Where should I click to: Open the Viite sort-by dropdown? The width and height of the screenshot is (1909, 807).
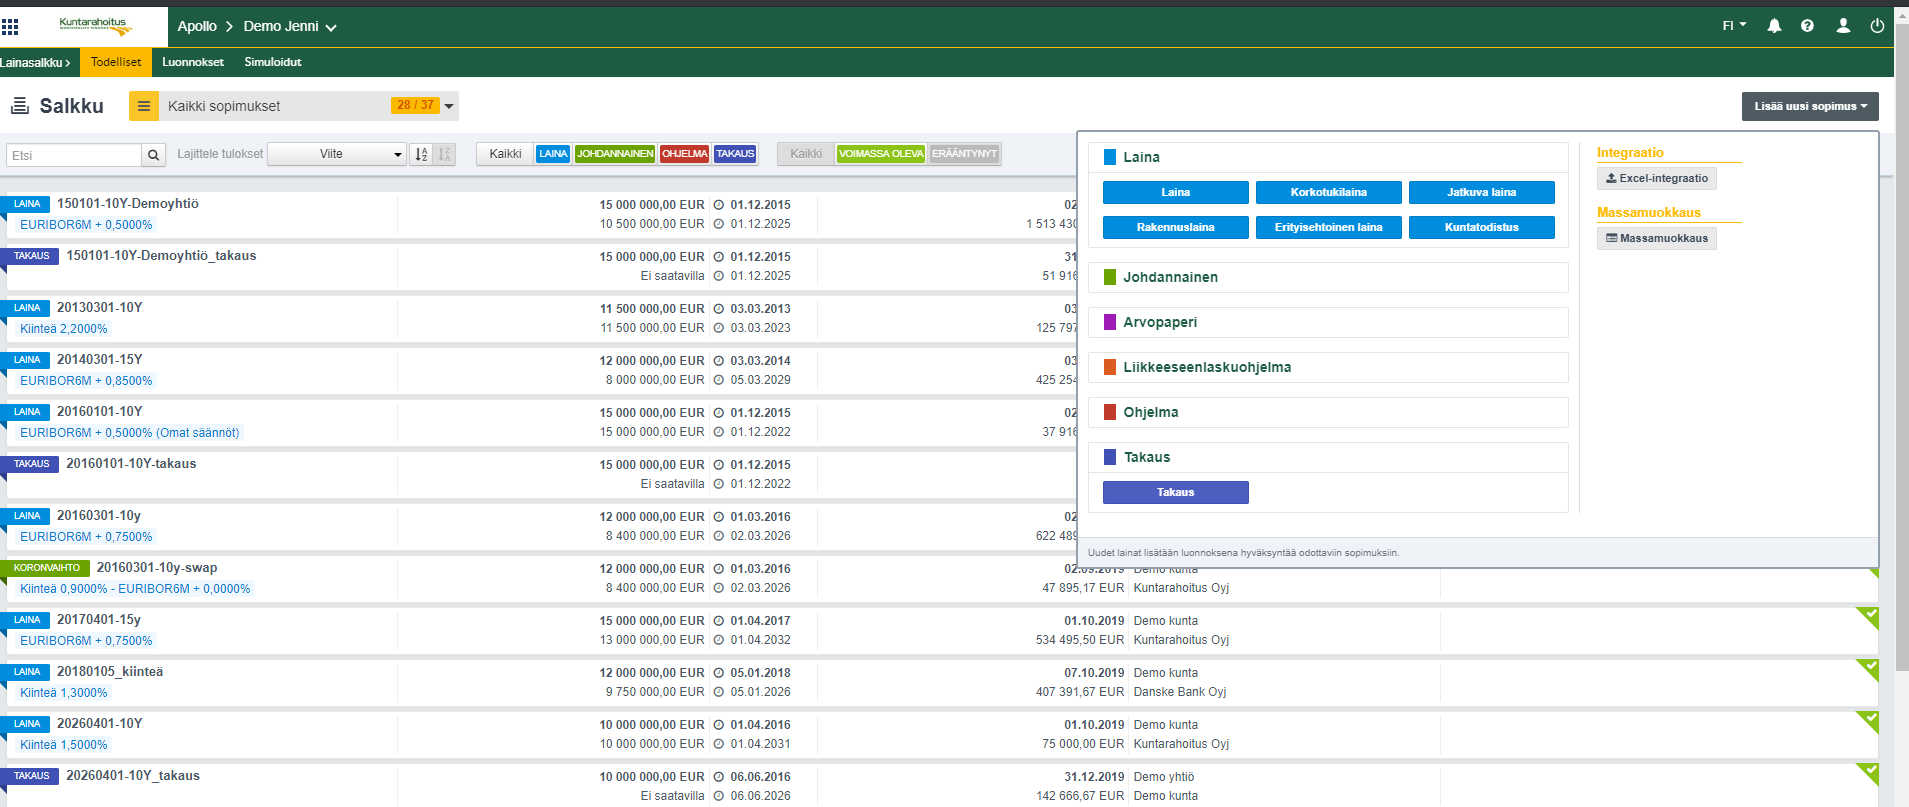337,154
